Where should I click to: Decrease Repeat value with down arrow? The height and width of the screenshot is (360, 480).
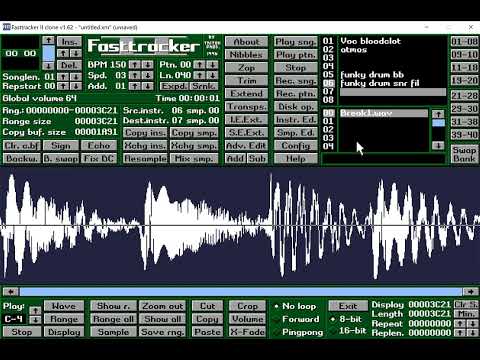pyautogui.click(x=472, y=323)
